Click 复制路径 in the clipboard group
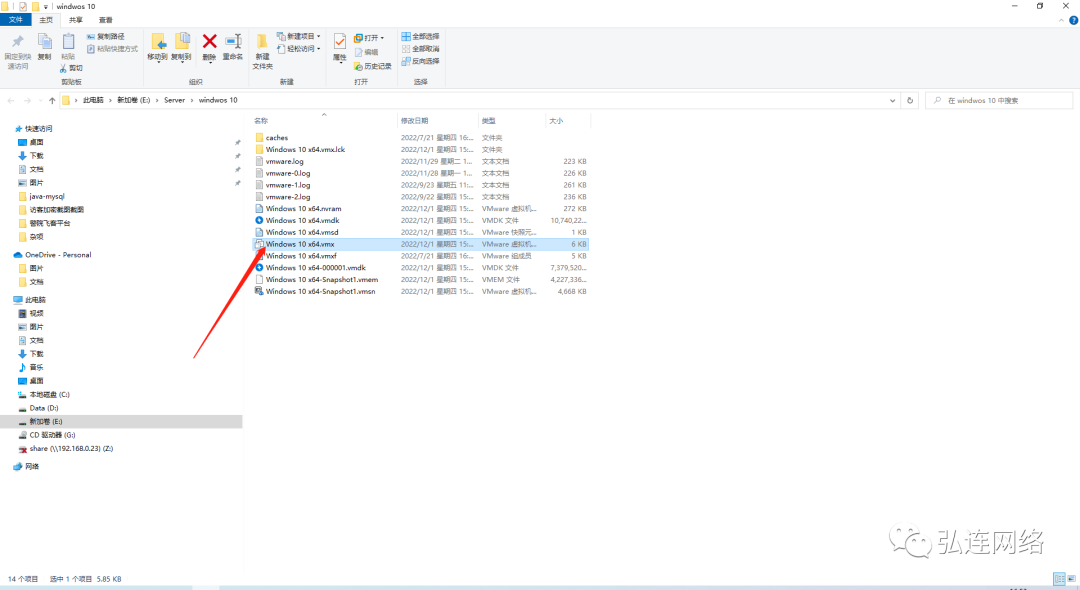 point(106,36)
